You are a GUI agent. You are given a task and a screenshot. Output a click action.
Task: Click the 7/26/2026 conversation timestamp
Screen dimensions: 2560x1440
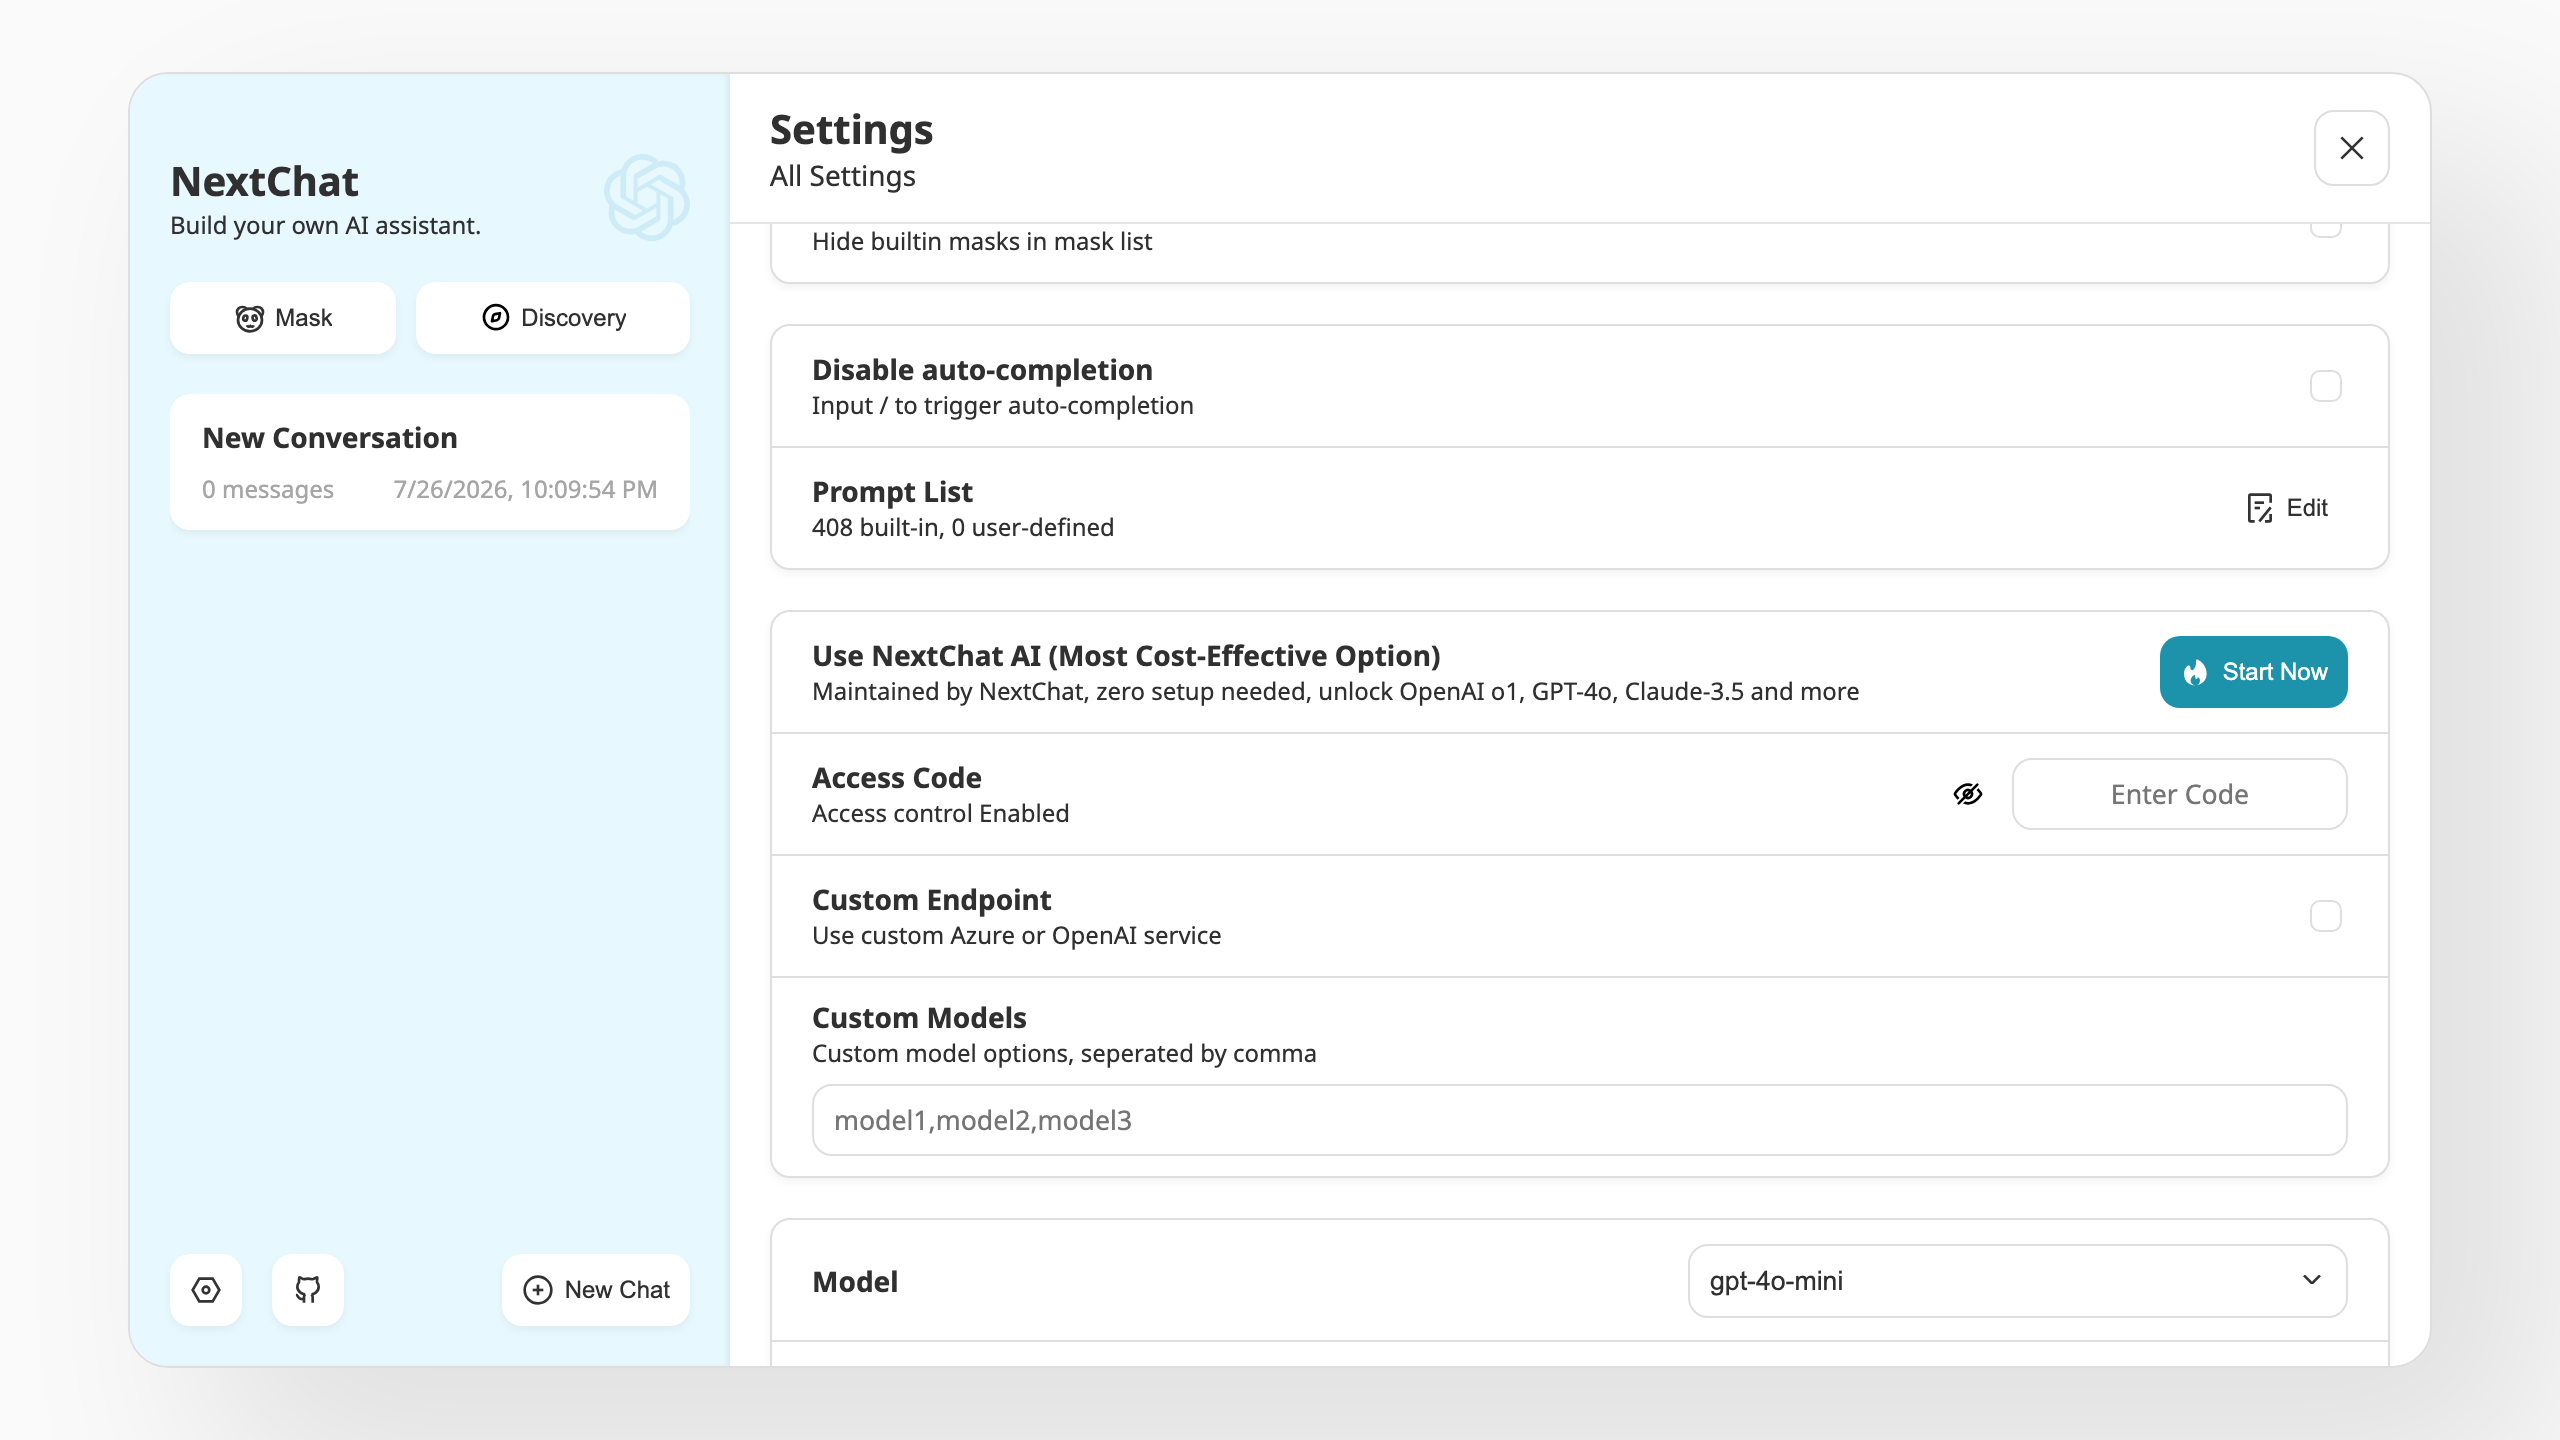pyautogui.click(x=525, y=489)
